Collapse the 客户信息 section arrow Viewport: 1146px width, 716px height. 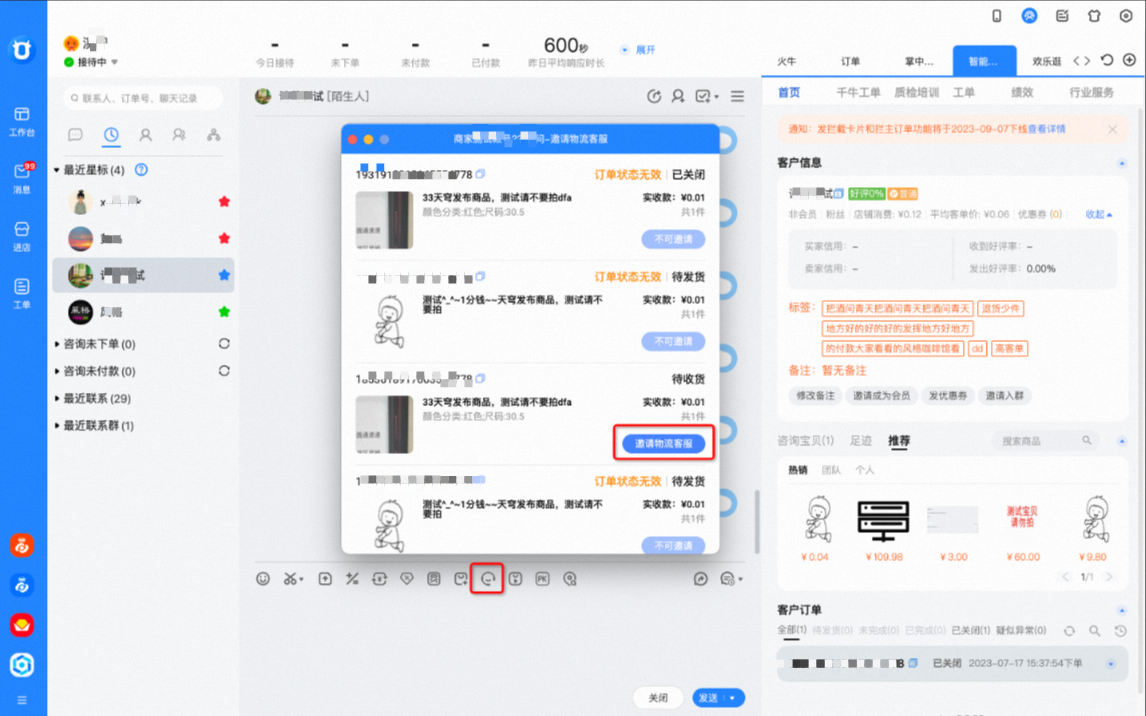(x=1123, y=163)
